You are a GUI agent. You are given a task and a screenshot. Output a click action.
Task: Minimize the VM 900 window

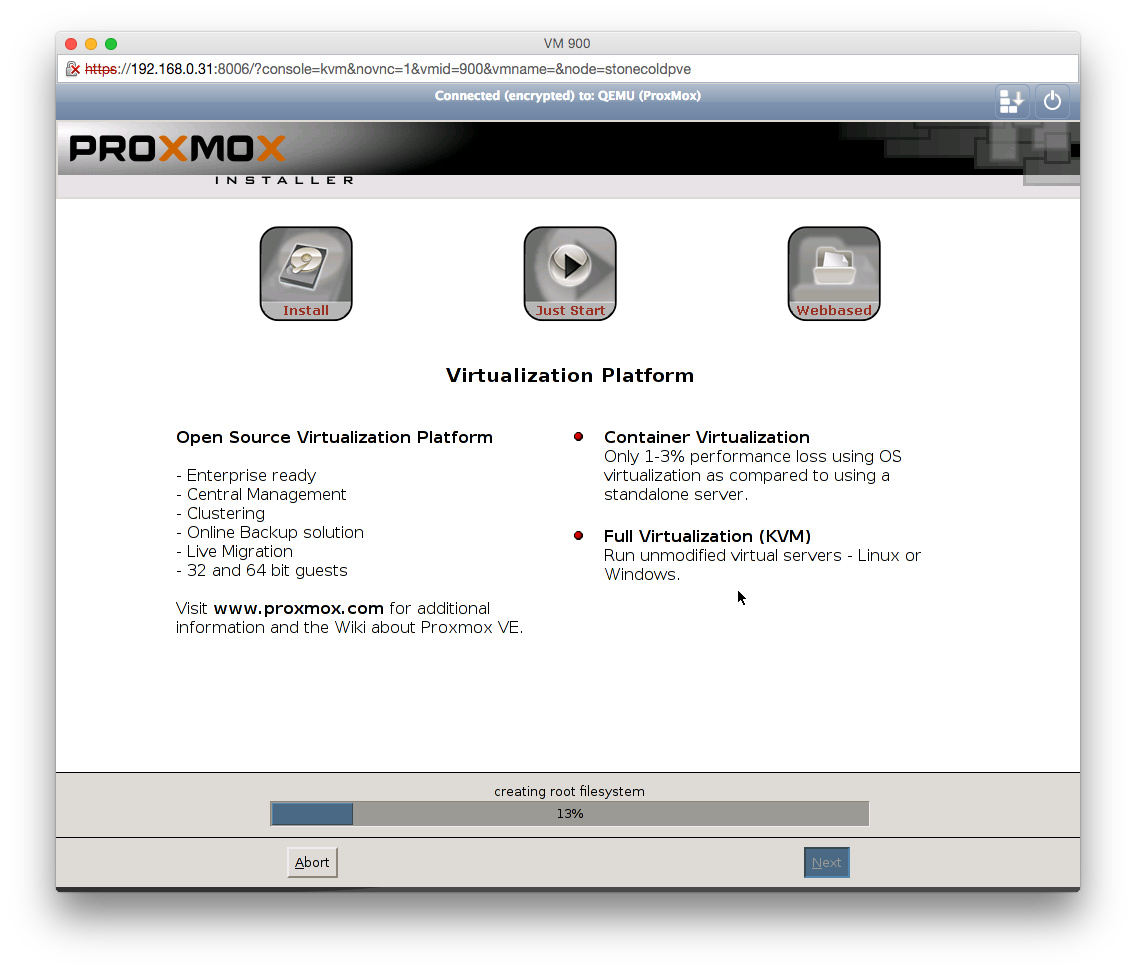(91, 44)
